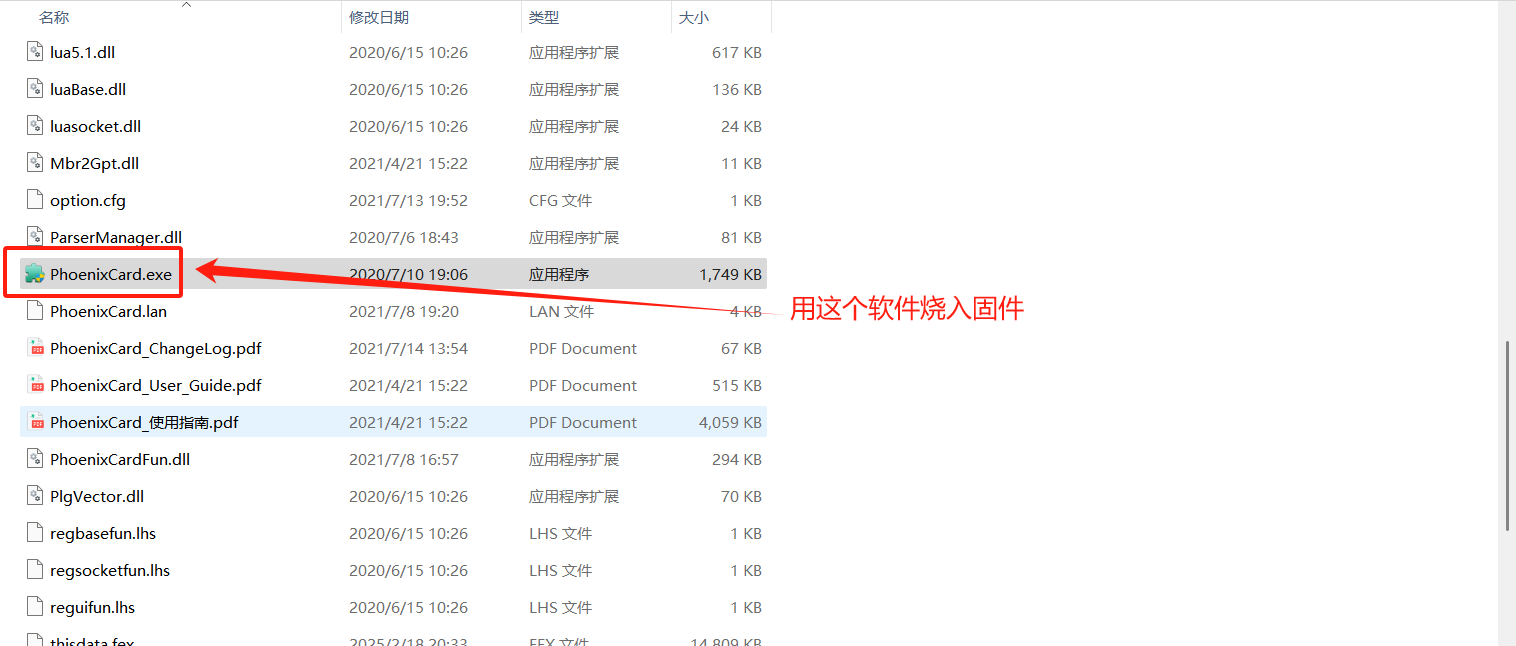Select the file name PhoenixCard_ChangeLog.pdf
The height and width of the screenshot is (646, 1516).
tap(156, 348)
